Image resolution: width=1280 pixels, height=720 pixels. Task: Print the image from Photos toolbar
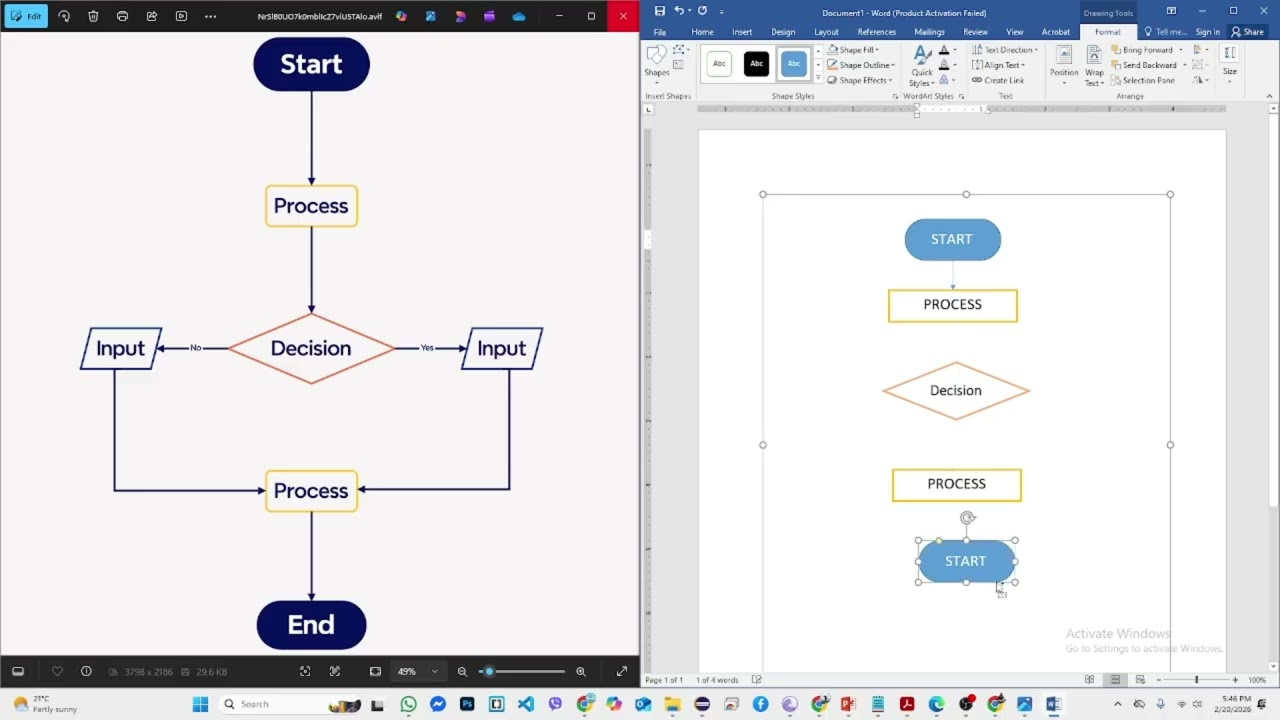[x=122, y=16]
